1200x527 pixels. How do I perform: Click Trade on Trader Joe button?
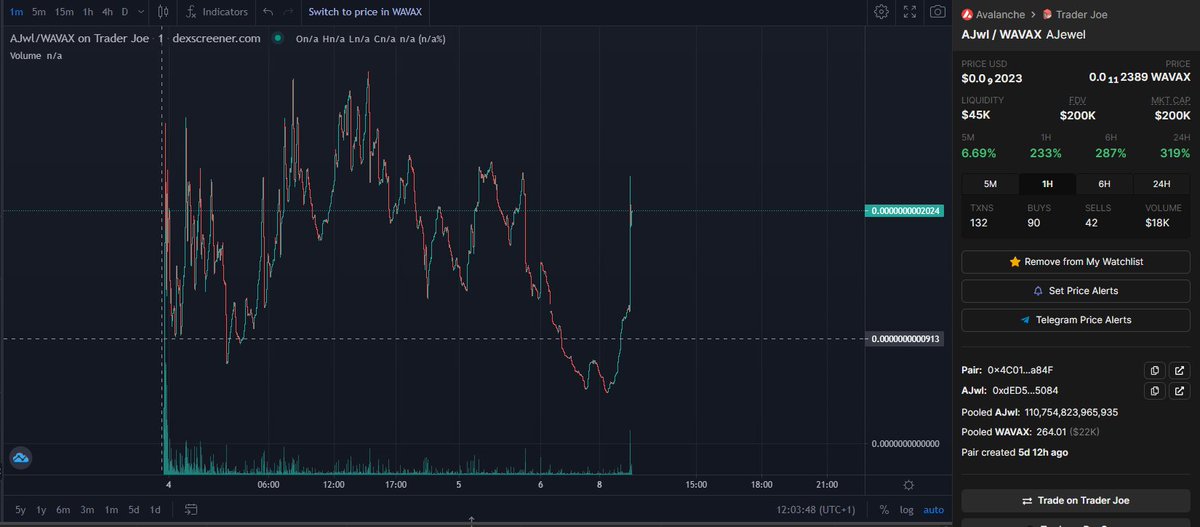[x=1076, y=500]
